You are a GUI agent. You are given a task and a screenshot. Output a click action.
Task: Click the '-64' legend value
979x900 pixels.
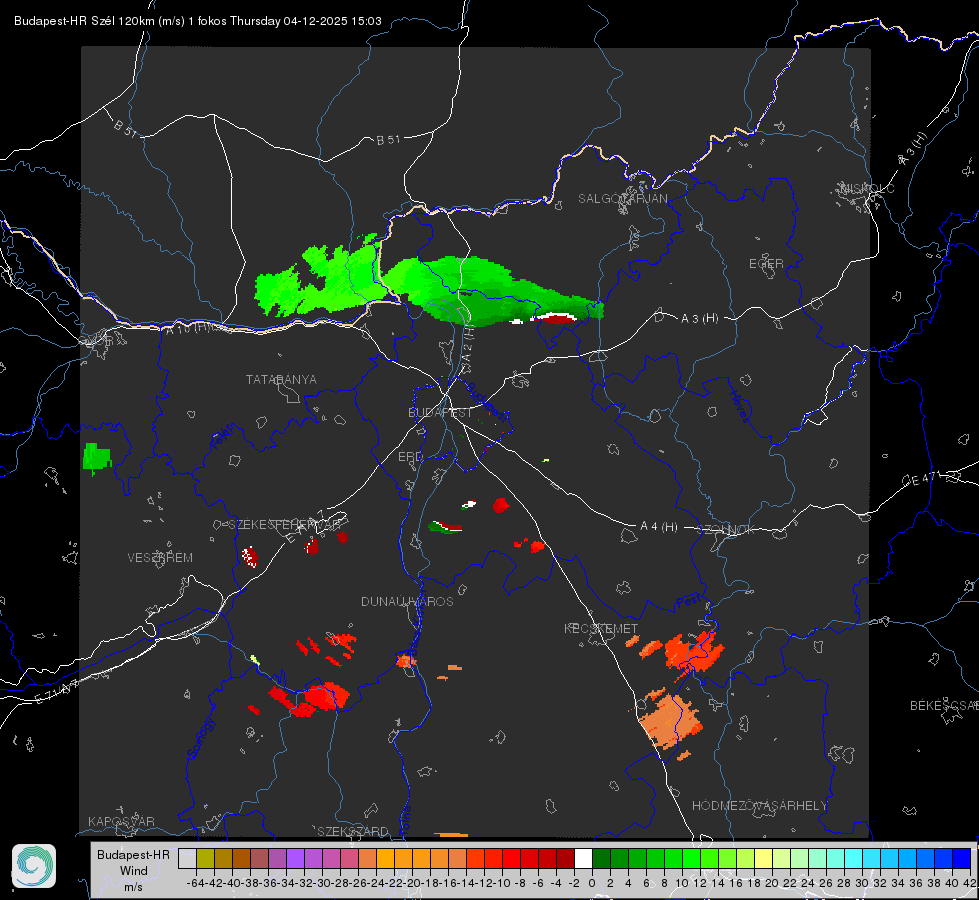[x=195, y=883]
